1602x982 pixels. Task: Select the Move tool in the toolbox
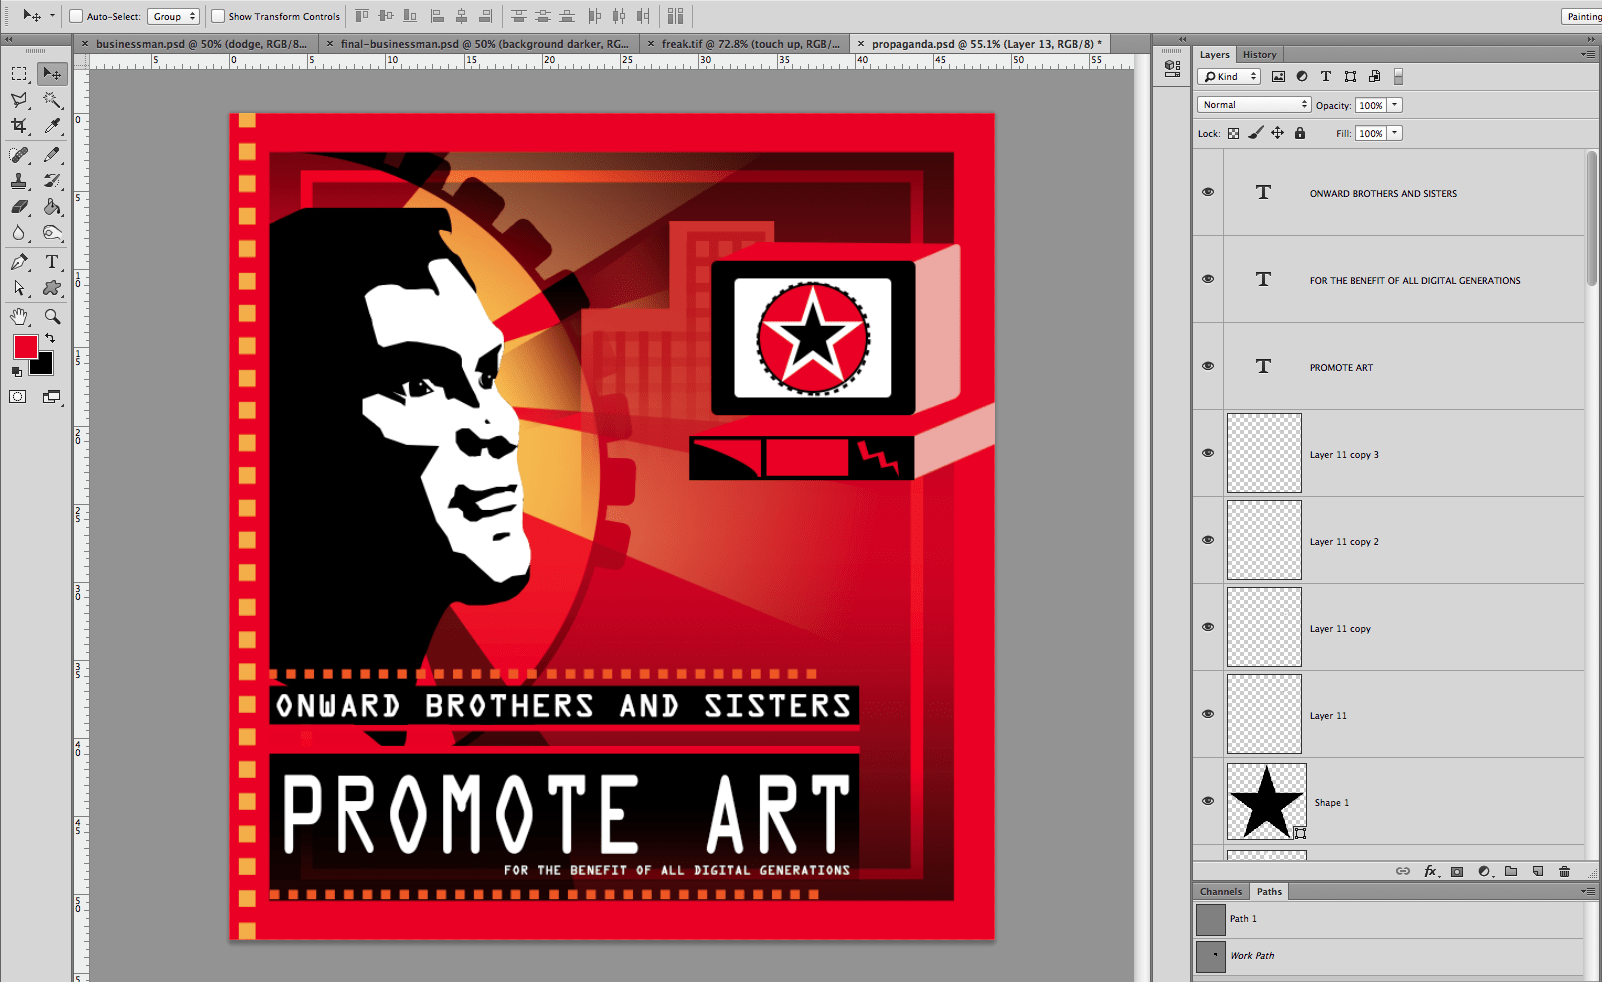[x=52, y=74]
